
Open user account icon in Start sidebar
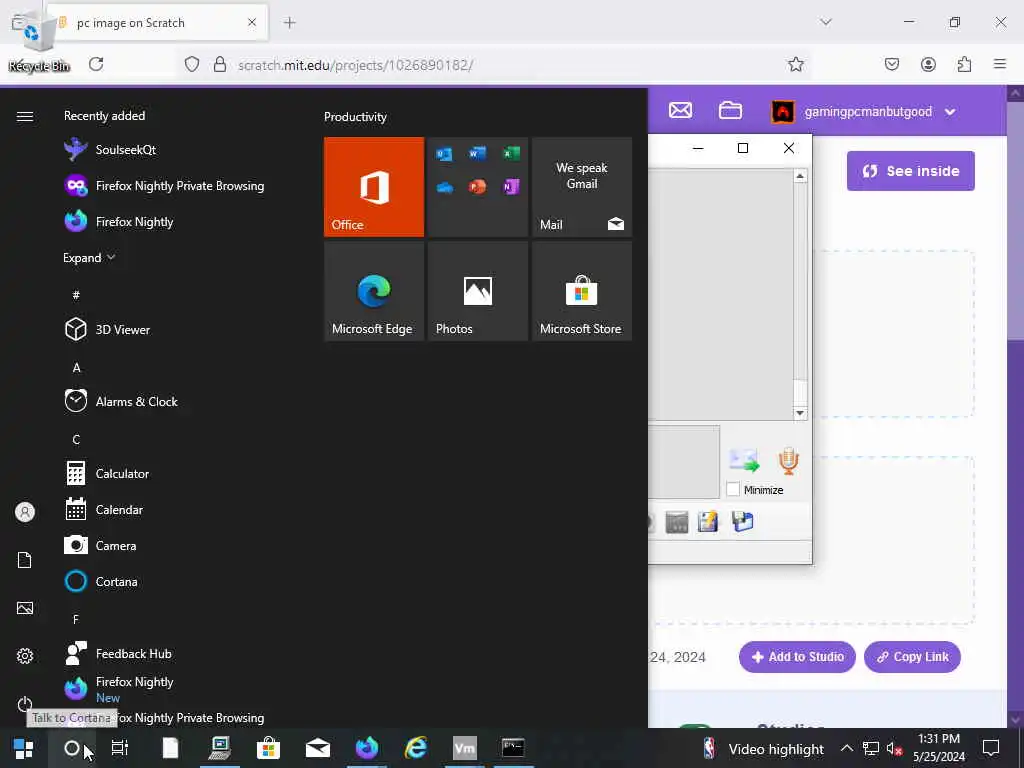pos(25,512)
